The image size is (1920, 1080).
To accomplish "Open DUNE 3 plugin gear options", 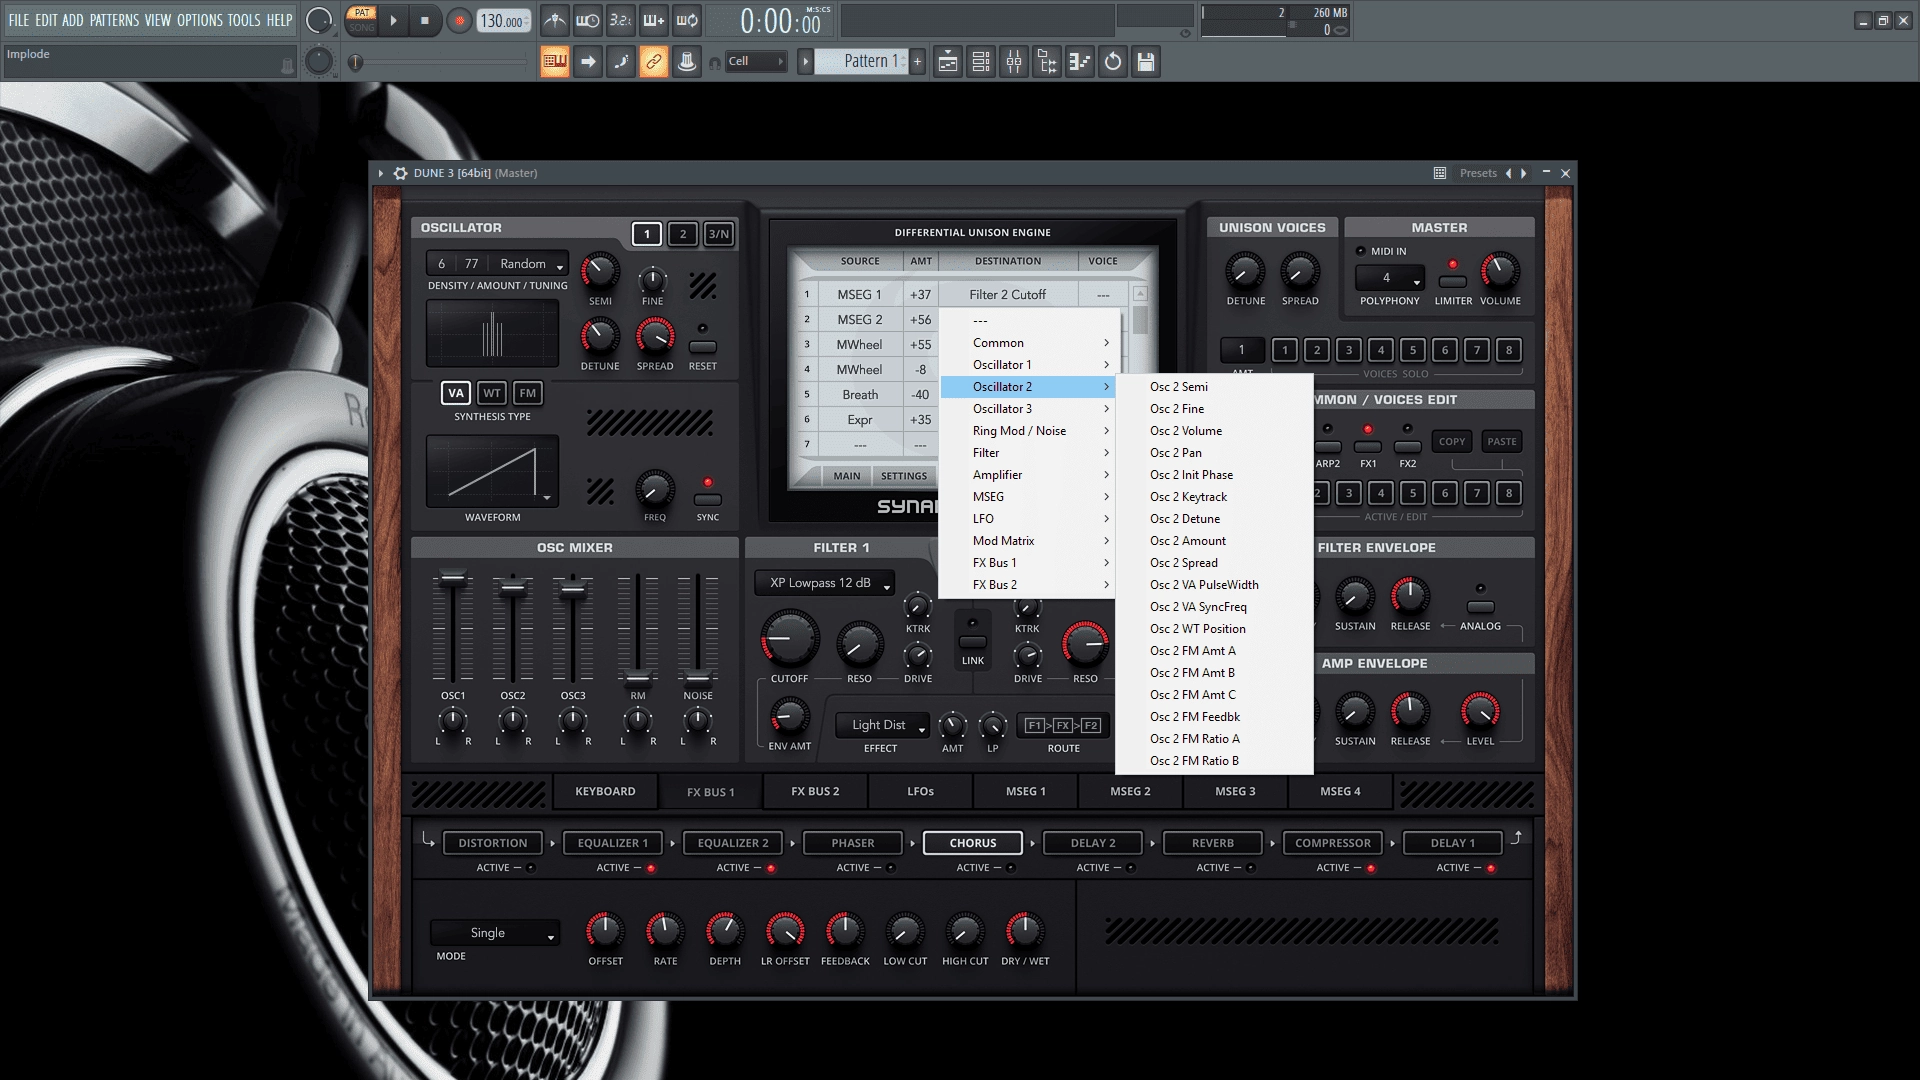I will coord(400,173).
